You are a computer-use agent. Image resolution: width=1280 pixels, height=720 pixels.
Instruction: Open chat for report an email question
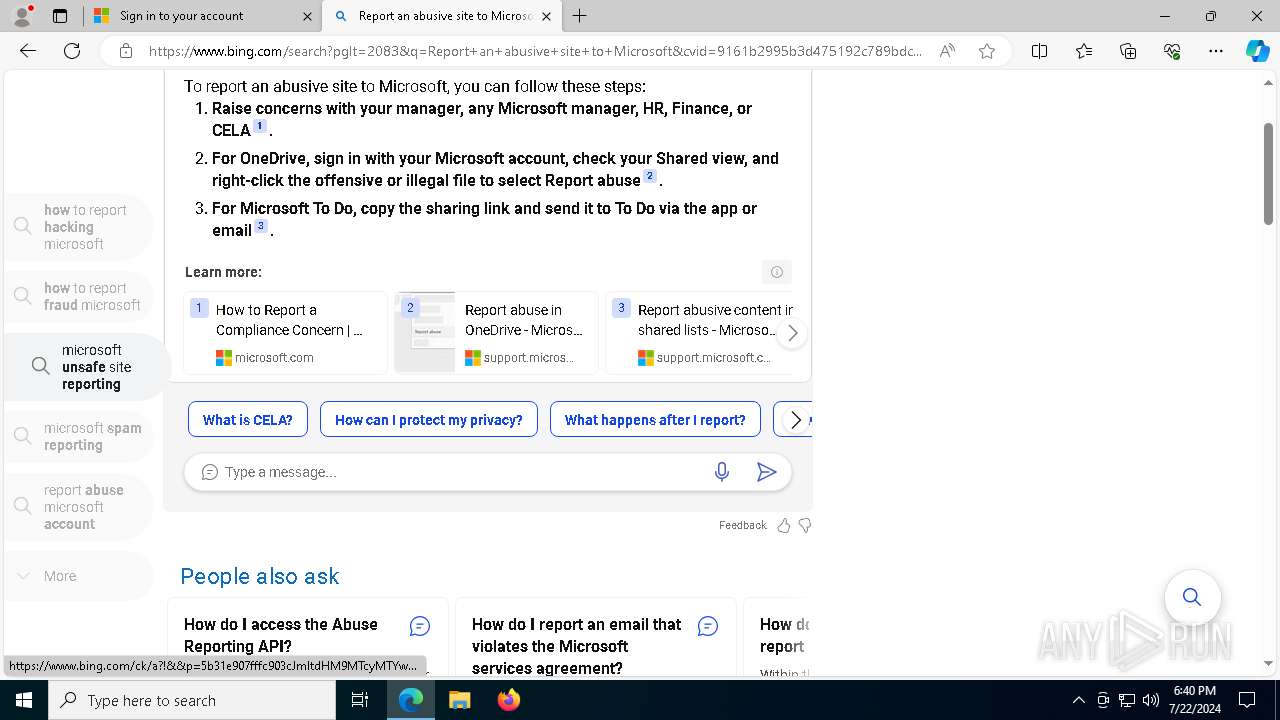[708, 626]
